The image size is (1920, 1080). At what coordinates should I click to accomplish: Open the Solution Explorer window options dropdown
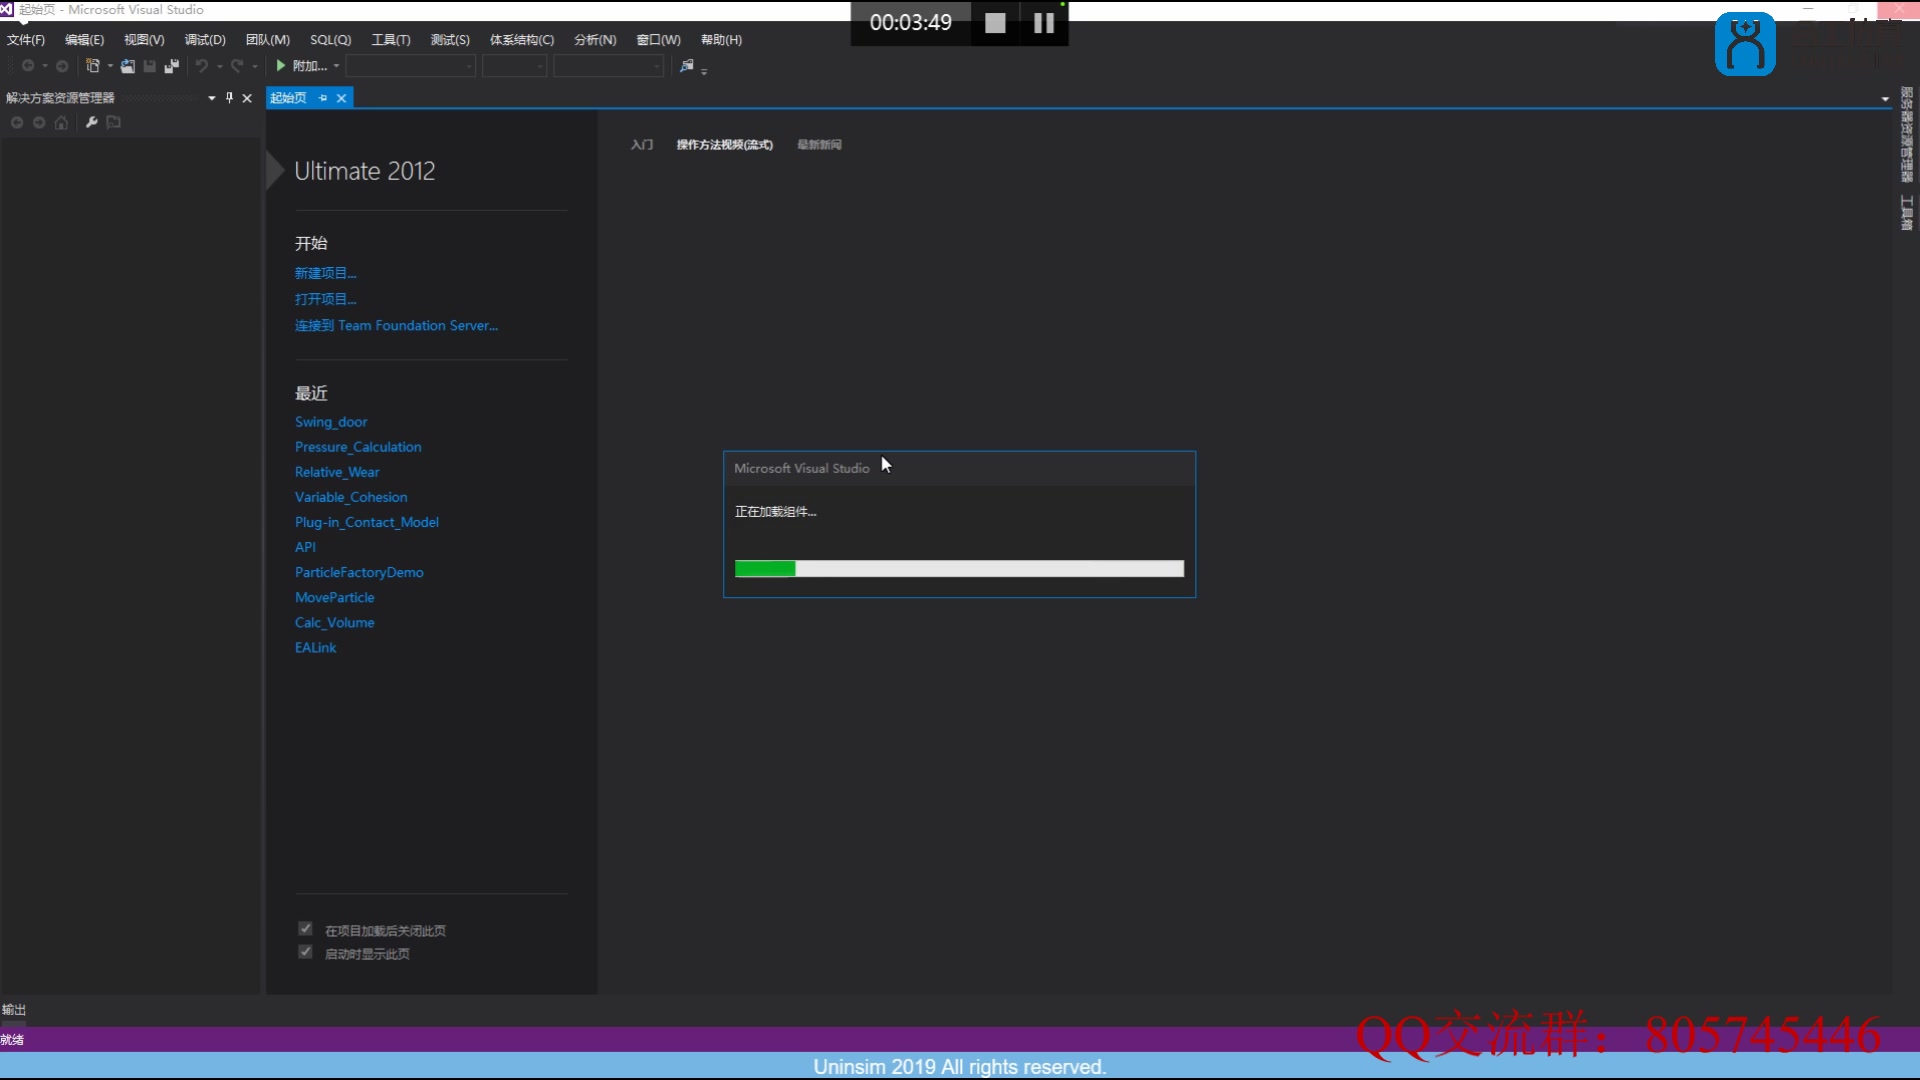click(x=211, y=98)
